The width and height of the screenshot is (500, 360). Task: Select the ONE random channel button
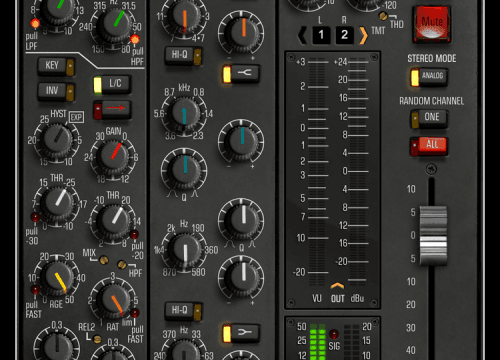click(429, 118)
